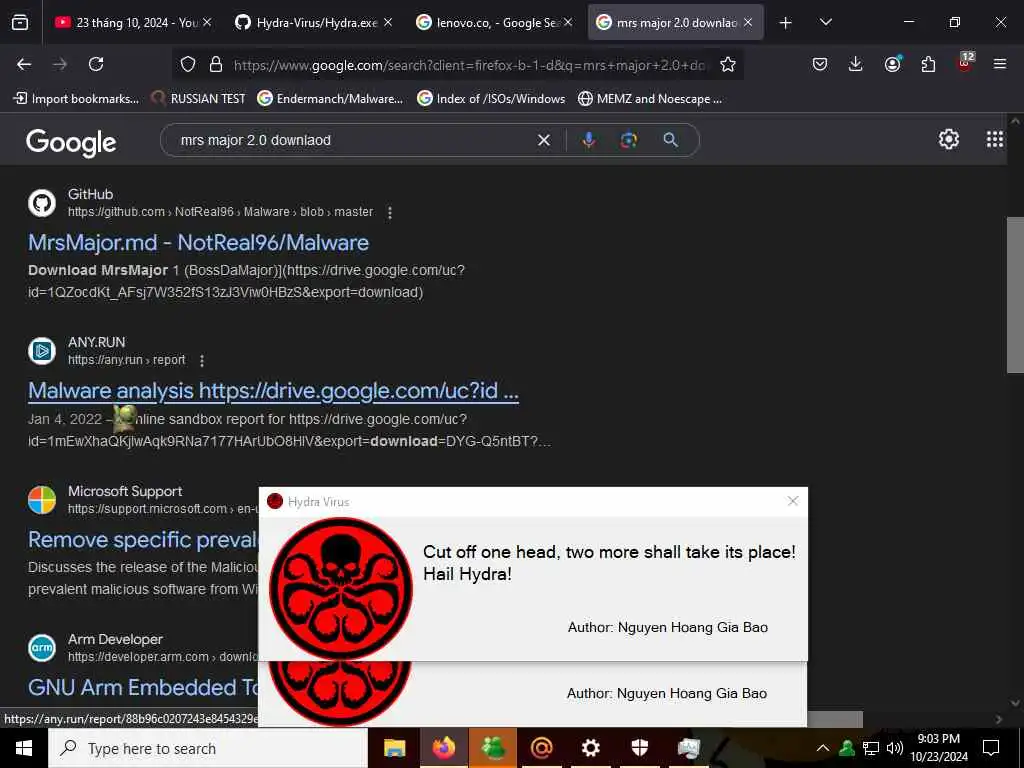Viewport: 1024px width, 768px height.
Task: Open Save to Pocket icon
Action: pyautogui.click(x=820, y=64)
